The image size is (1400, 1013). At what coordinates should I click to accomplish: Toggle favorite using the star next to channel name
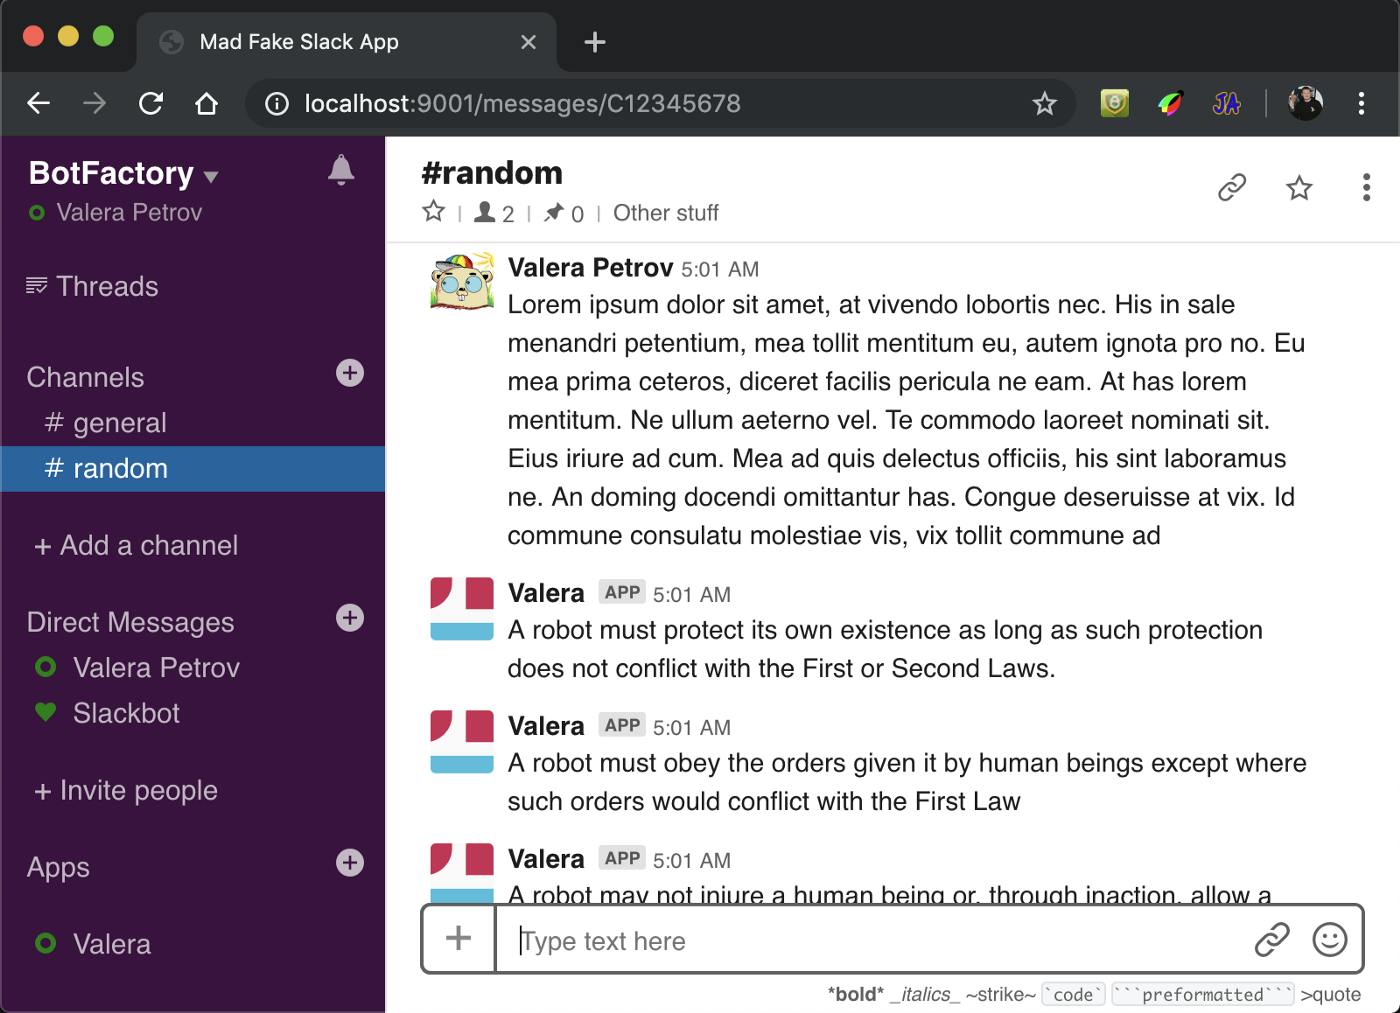[x=433, y=212]
